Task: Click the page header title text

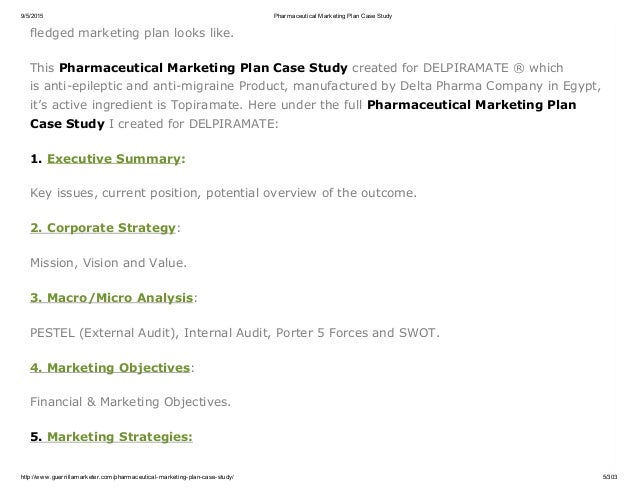Action: point(320,13)
